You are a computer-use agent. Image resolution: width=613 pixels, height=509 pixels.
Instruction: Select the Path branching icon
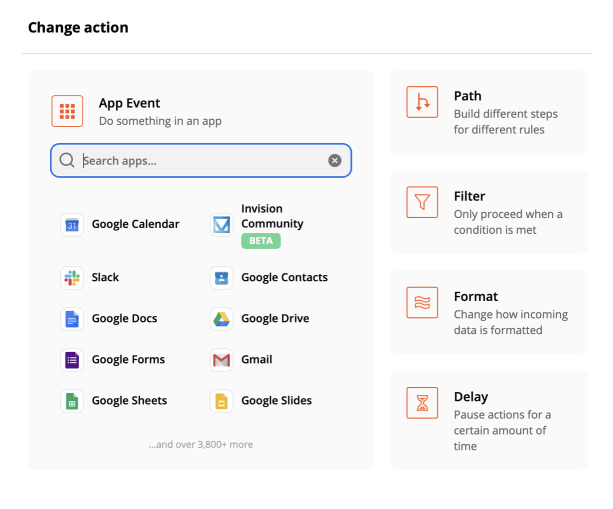[x=422, y=102]
